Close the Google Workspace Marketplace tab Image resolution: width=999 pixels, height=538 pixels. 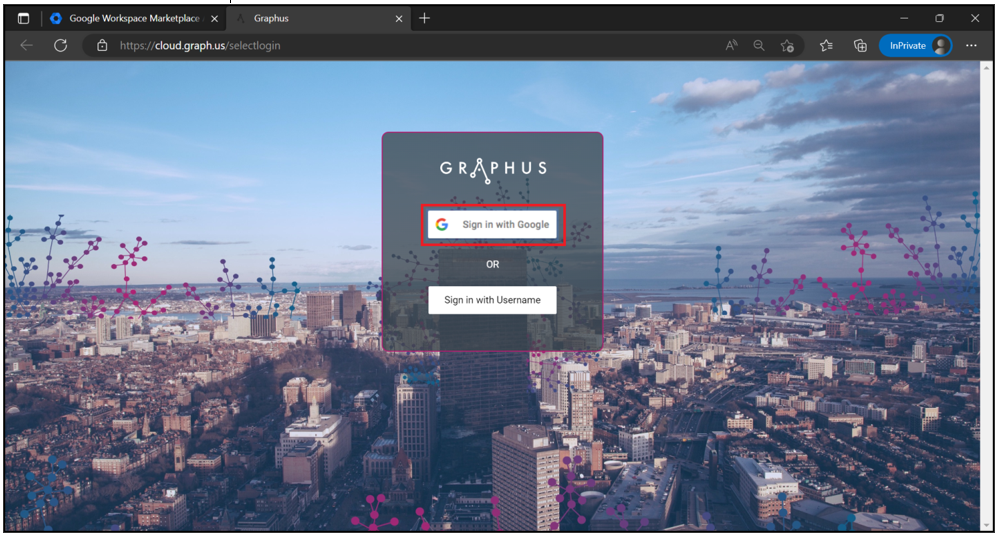pyautogui.click(x=215, y=18)
